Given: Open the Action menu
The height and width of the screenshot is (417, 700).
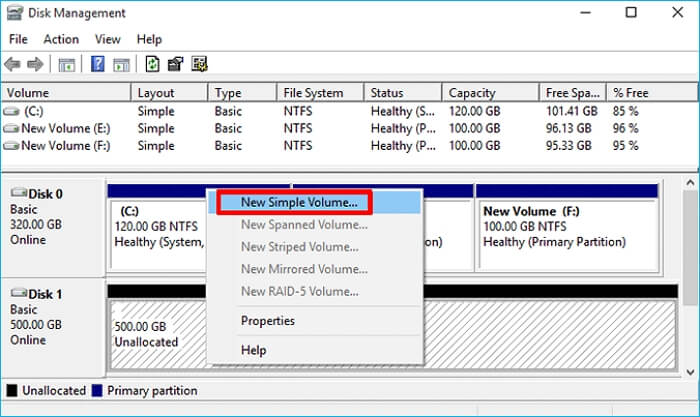Looking at the screenshot, I should click(61, 39).
